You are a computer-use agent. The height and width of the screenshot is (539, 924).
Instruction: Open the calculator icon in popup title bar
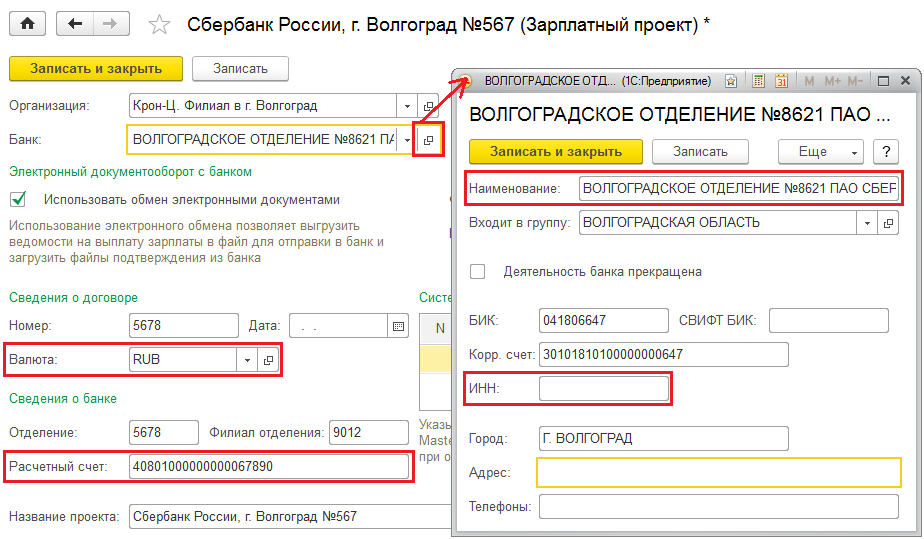click(758, 81)
